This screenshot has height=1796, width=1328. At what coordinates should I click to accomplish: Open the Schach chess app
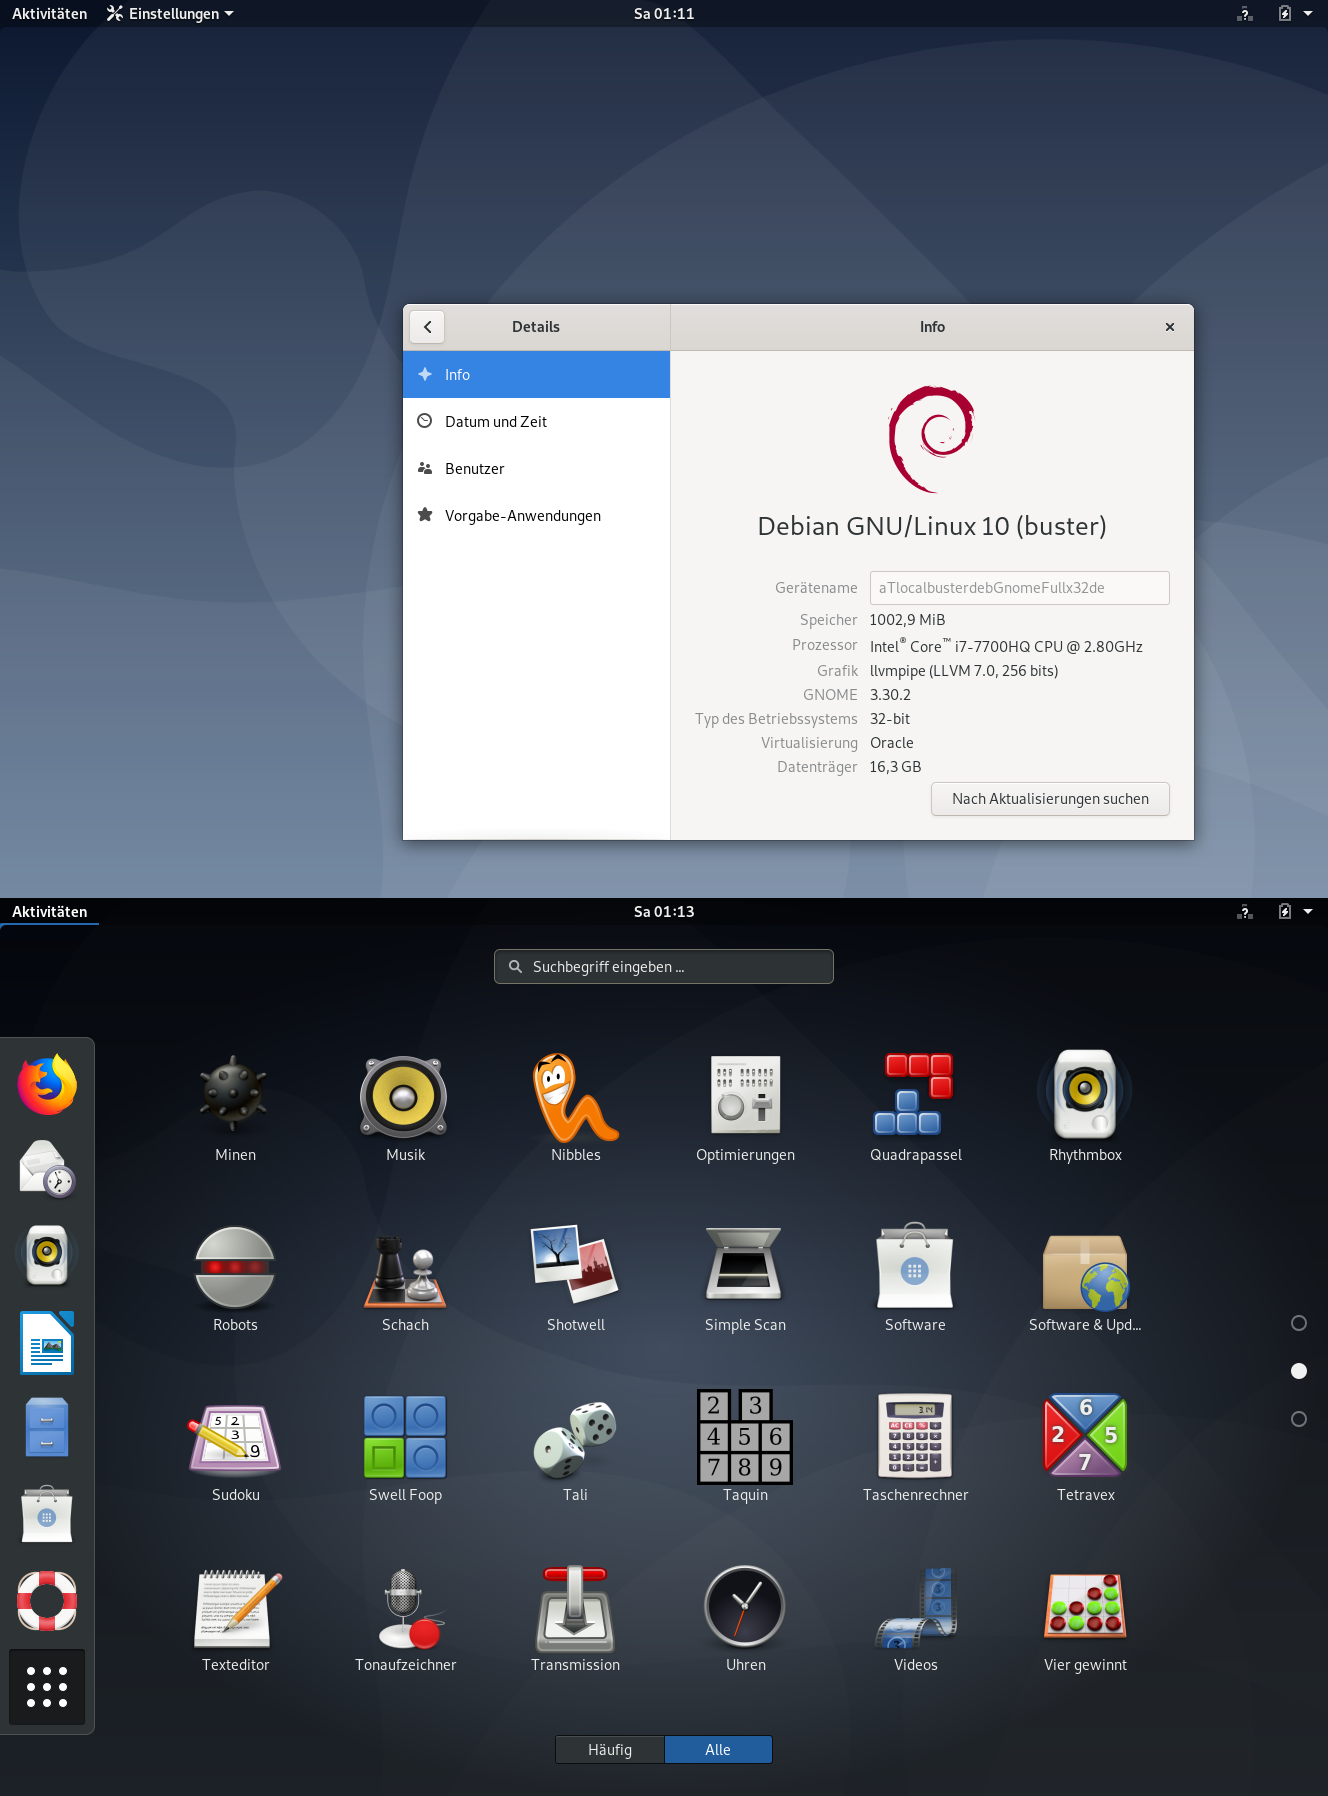coord(405,1270)
